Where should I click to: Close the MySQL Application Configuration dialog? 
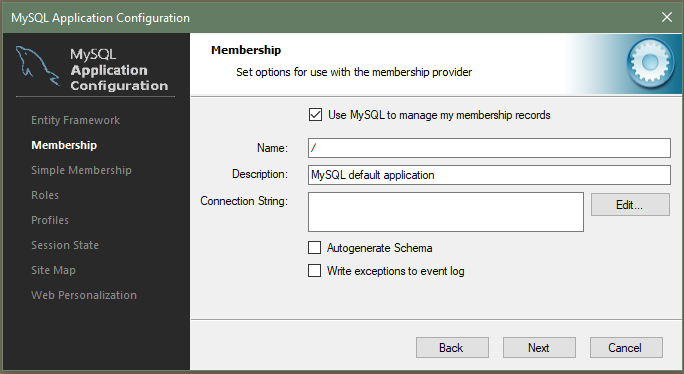[667, 17]
